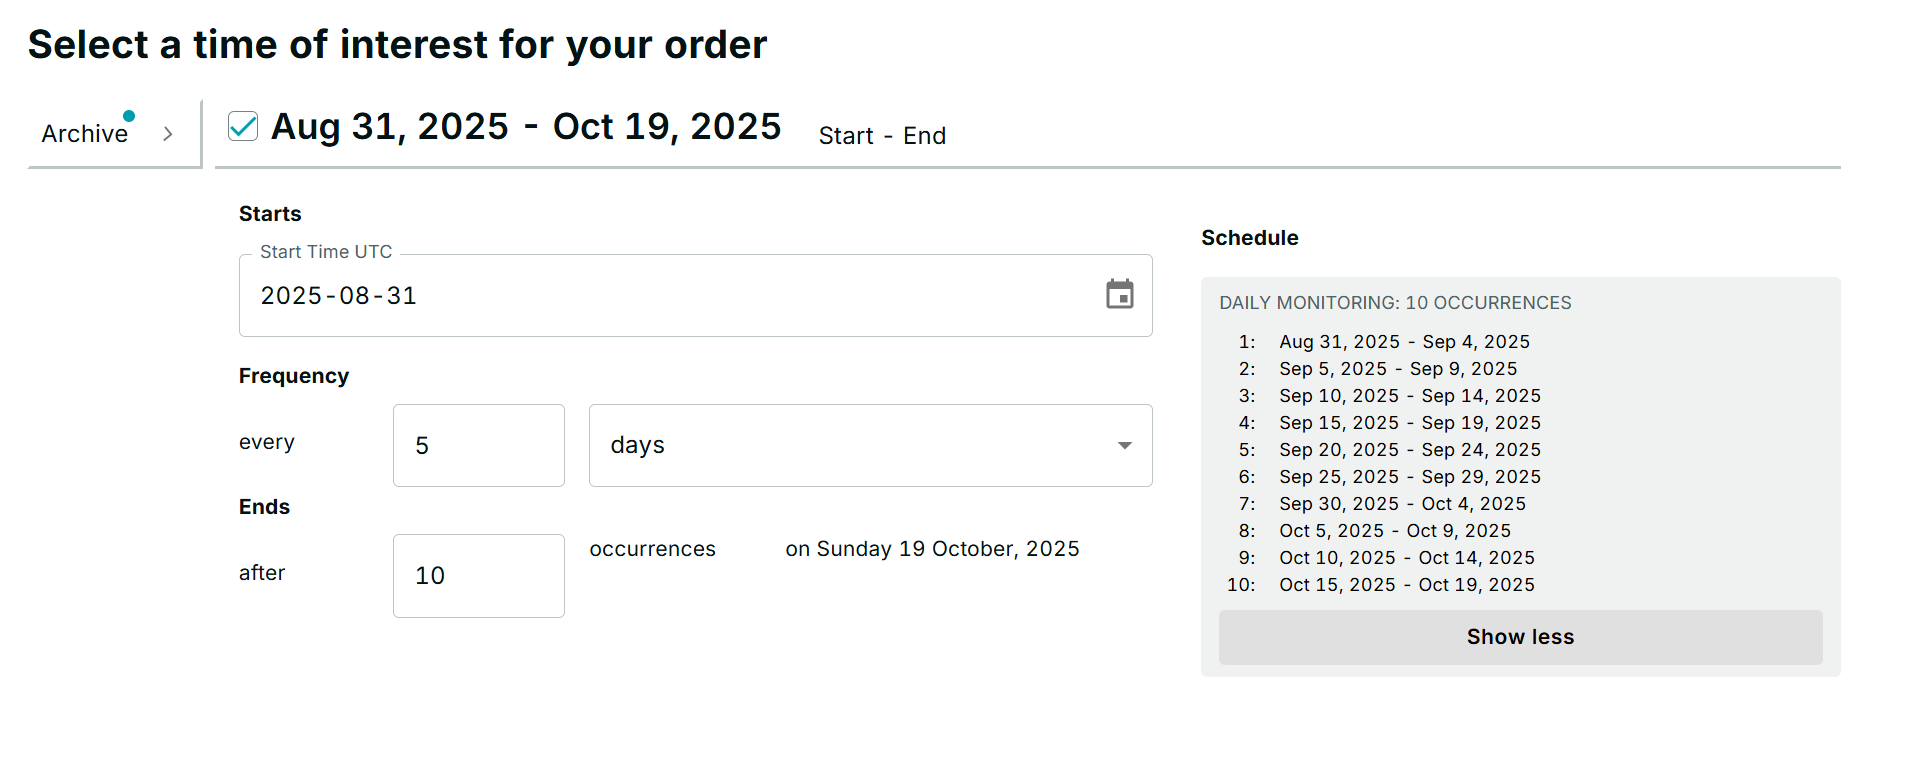Click occurrence 7 Sep 30 - Oct 4
The height and width of the screenshot is (759, 1907).
(x=1402, y=504)
